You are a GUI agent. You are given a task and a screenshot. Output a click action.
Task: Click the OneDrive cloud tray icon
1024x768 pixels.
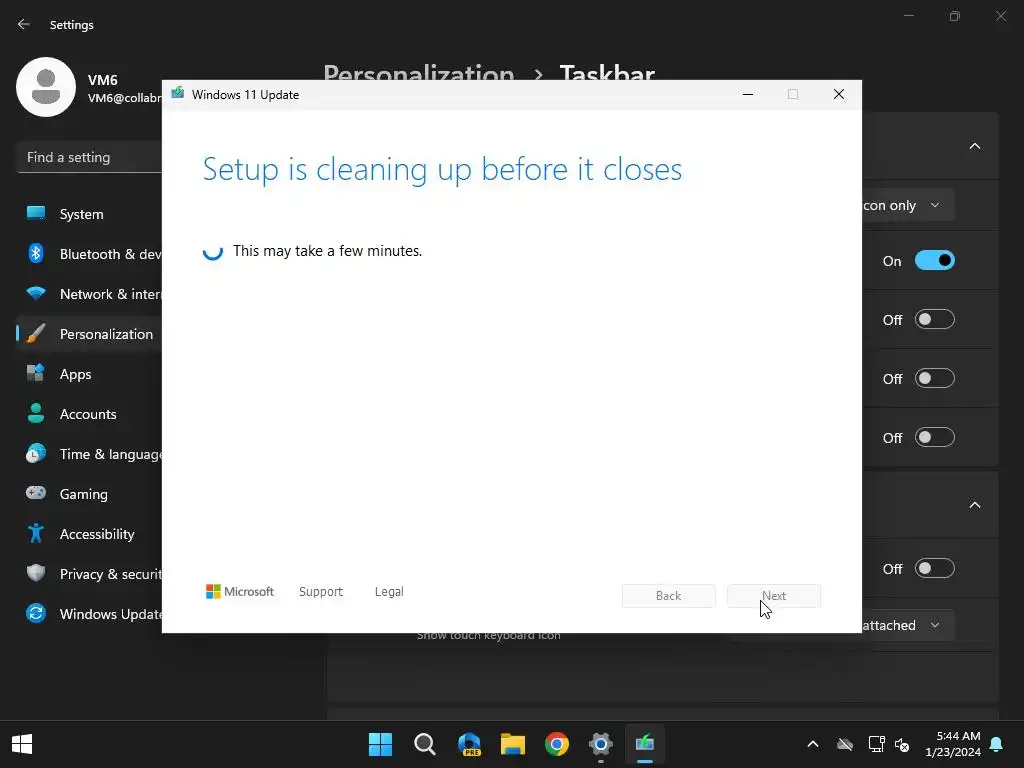click(845, 744)
